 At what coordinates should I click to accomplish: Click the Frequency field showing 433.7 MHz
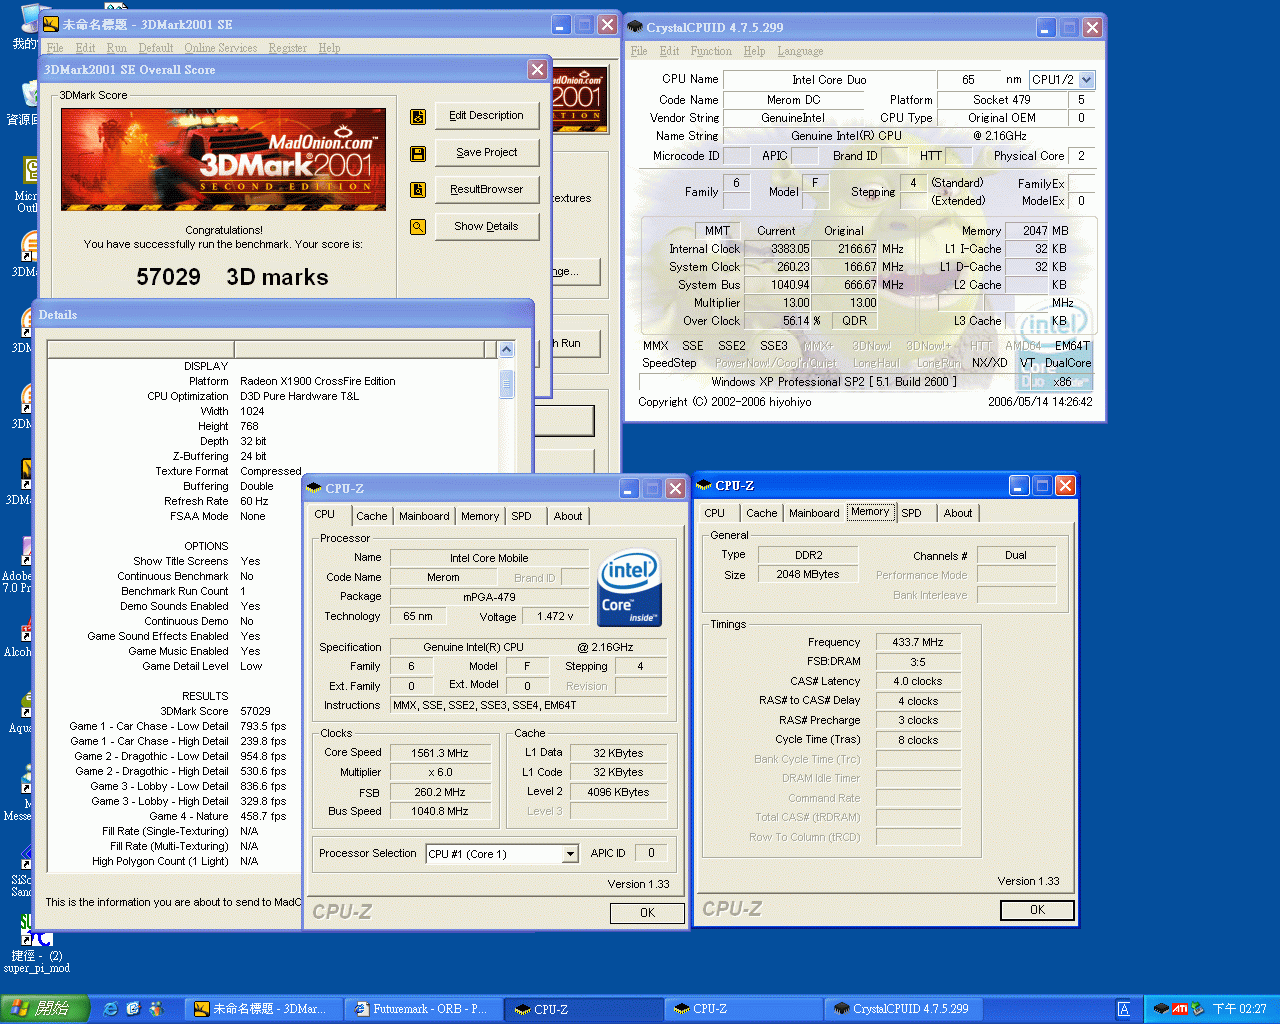[918, 642]
